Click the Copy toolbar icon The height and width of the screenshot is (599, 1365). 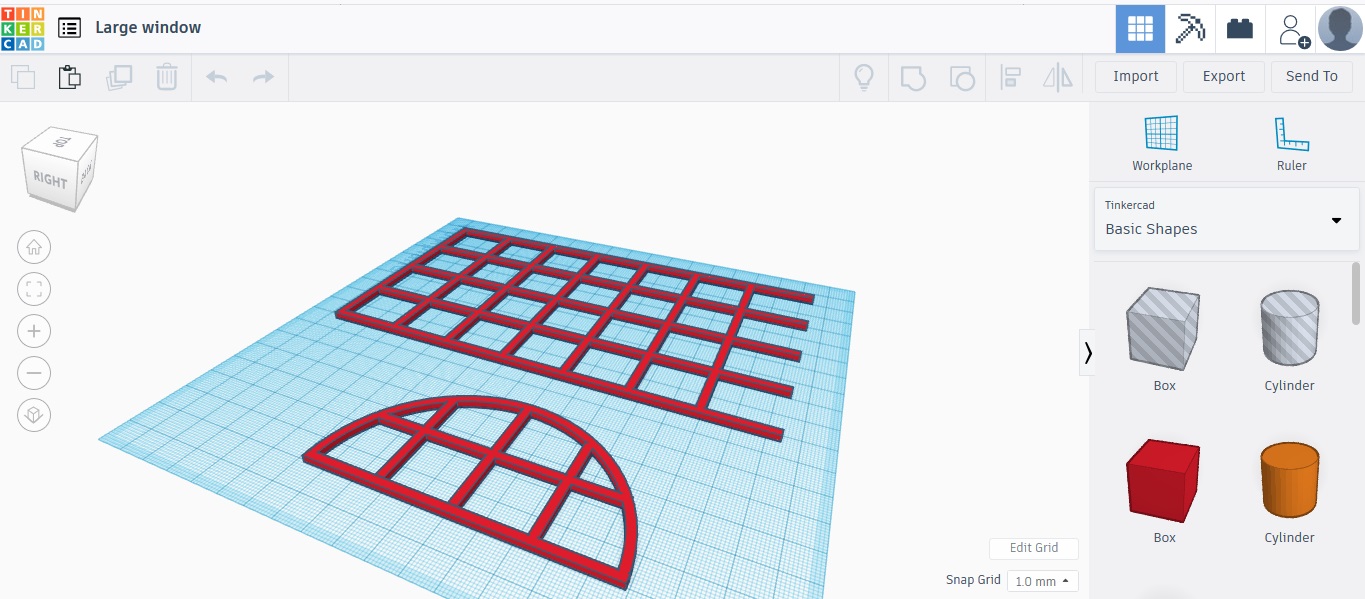[x=22, y=77]
